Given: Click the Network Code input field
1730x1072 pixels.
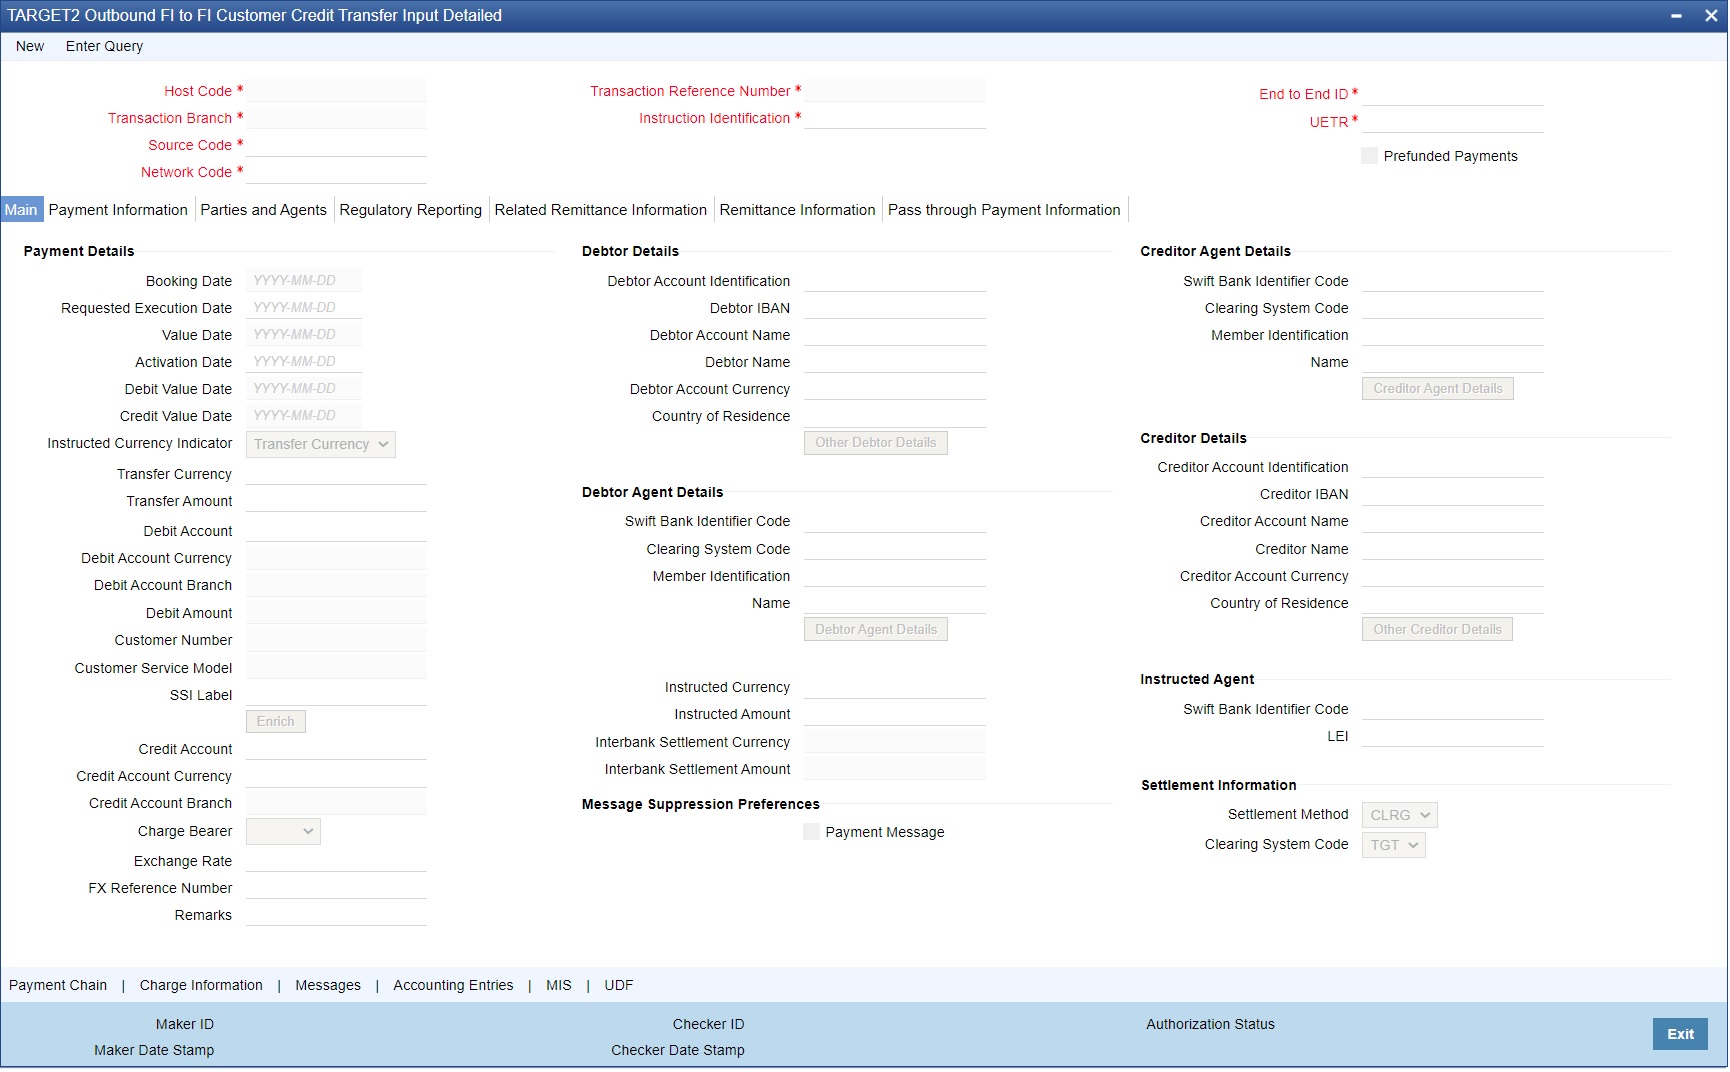Looking at the screenshot, I should pyautogui.click(x=336, y=172).
